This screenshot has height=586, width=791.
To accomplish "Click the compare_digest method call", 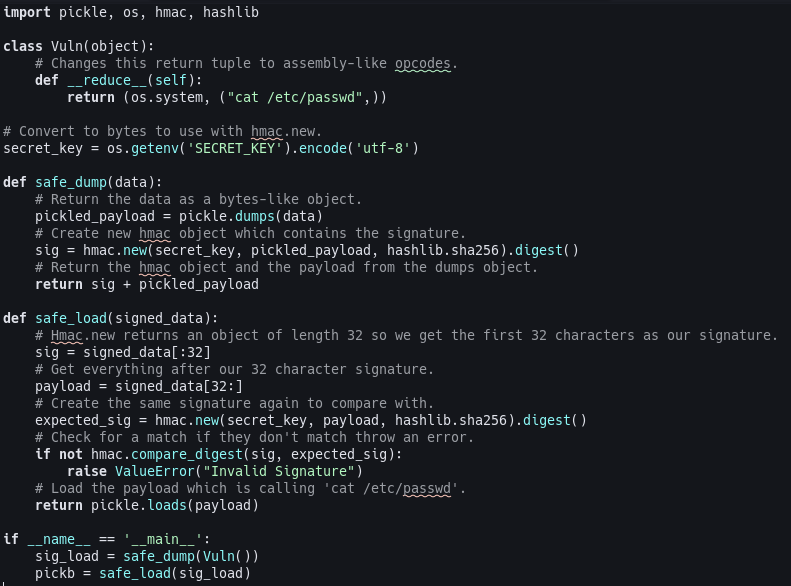I will pyautogui.click(x=187, y=454).
